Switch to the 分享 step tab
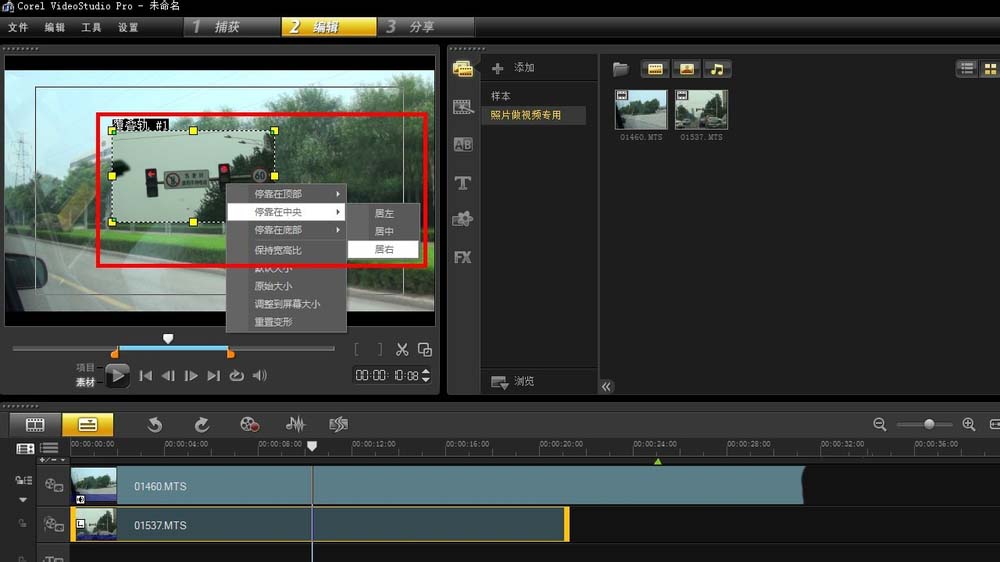 (x=422, y=27)
